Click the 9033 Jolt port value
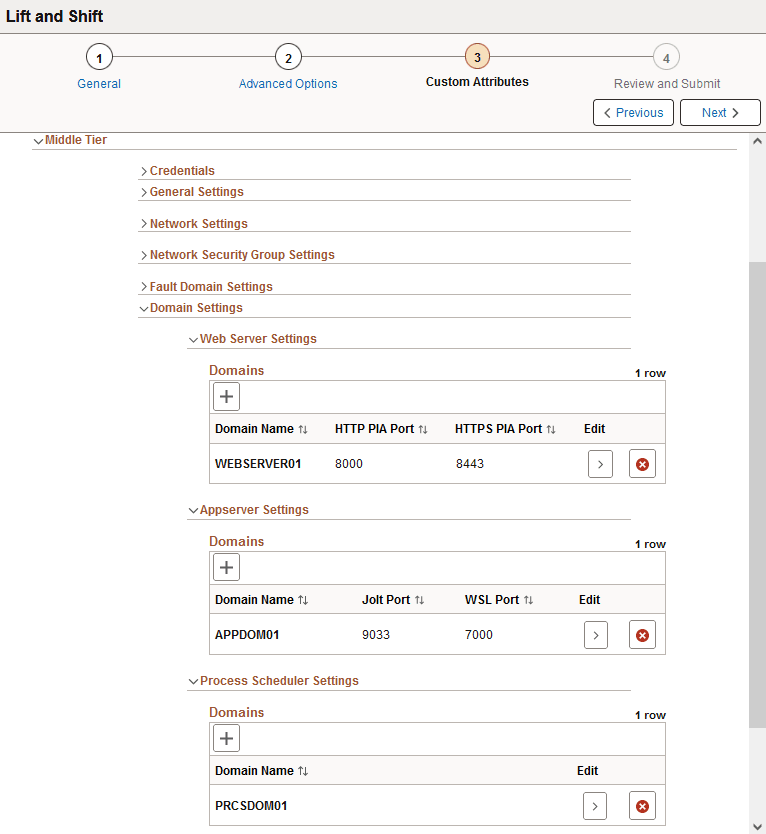The image size is (766, 834). pos(376,635)
